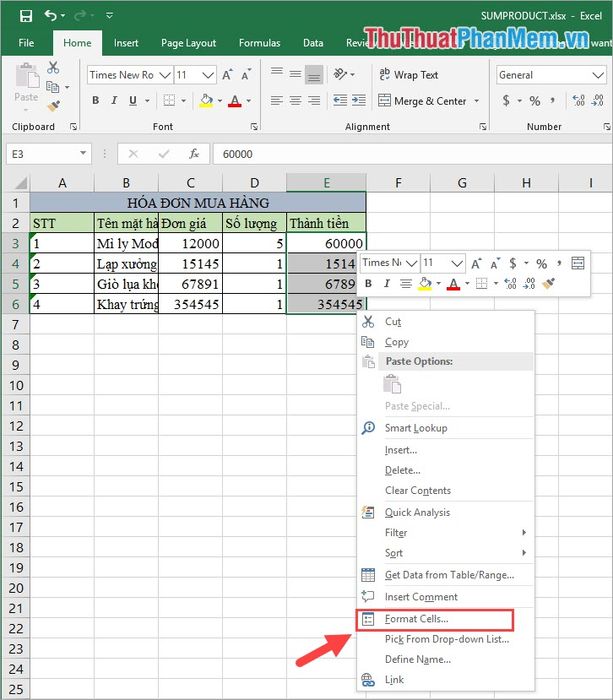Click the Merge & Center button
Image resolution: width=613 pixels, height=700 pixels.
pos(422,101)
